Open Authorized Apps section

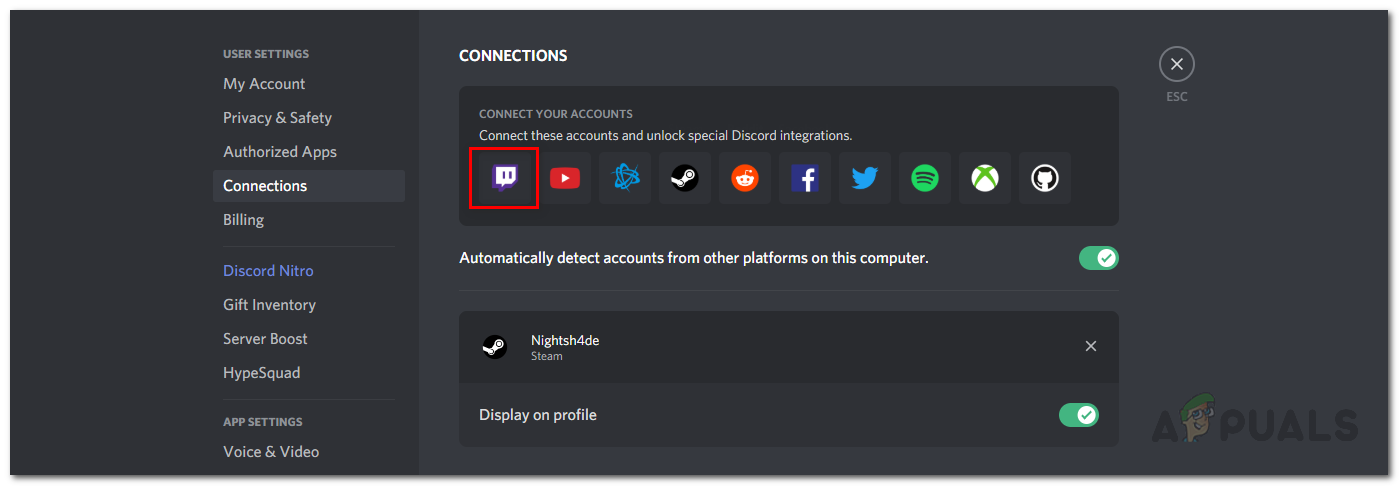pyautogui.click(x=280, y=152)
